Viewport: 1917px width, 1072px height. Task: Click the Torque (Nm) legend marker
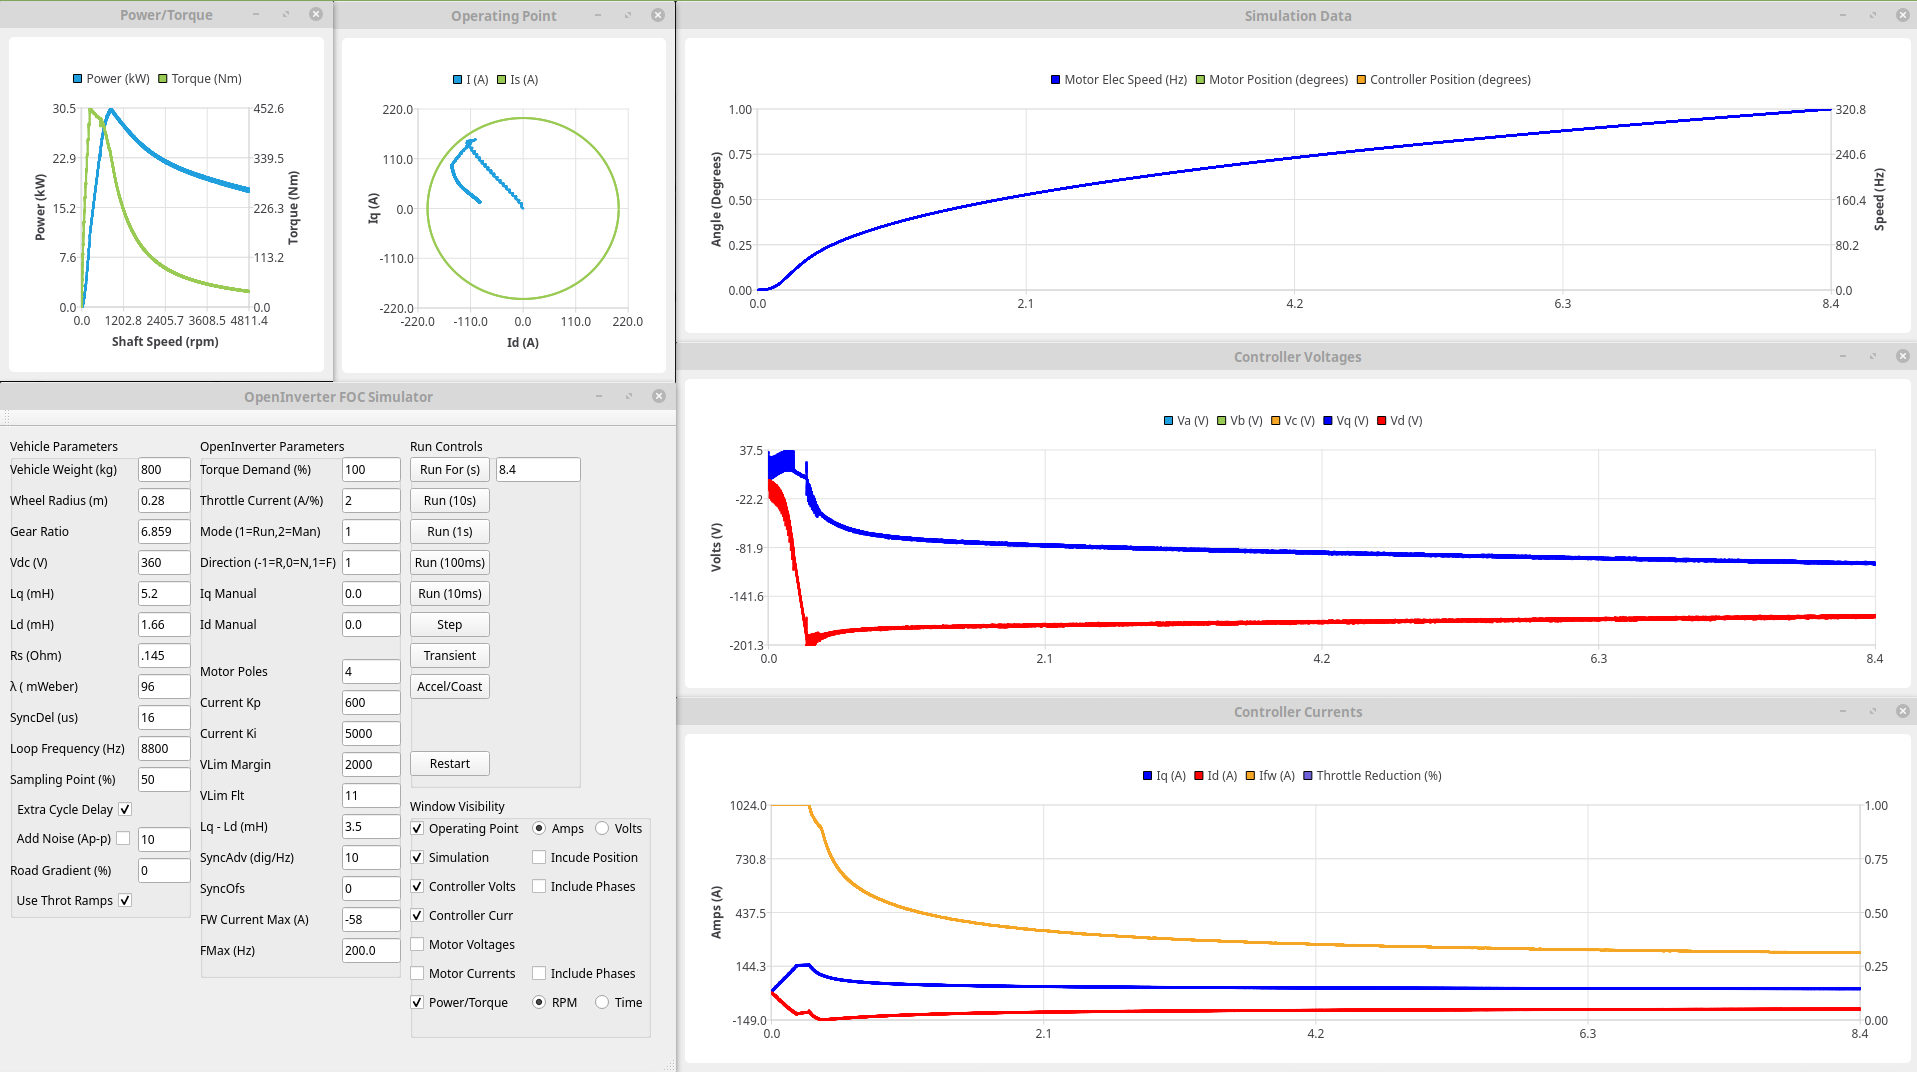[163, 79]
